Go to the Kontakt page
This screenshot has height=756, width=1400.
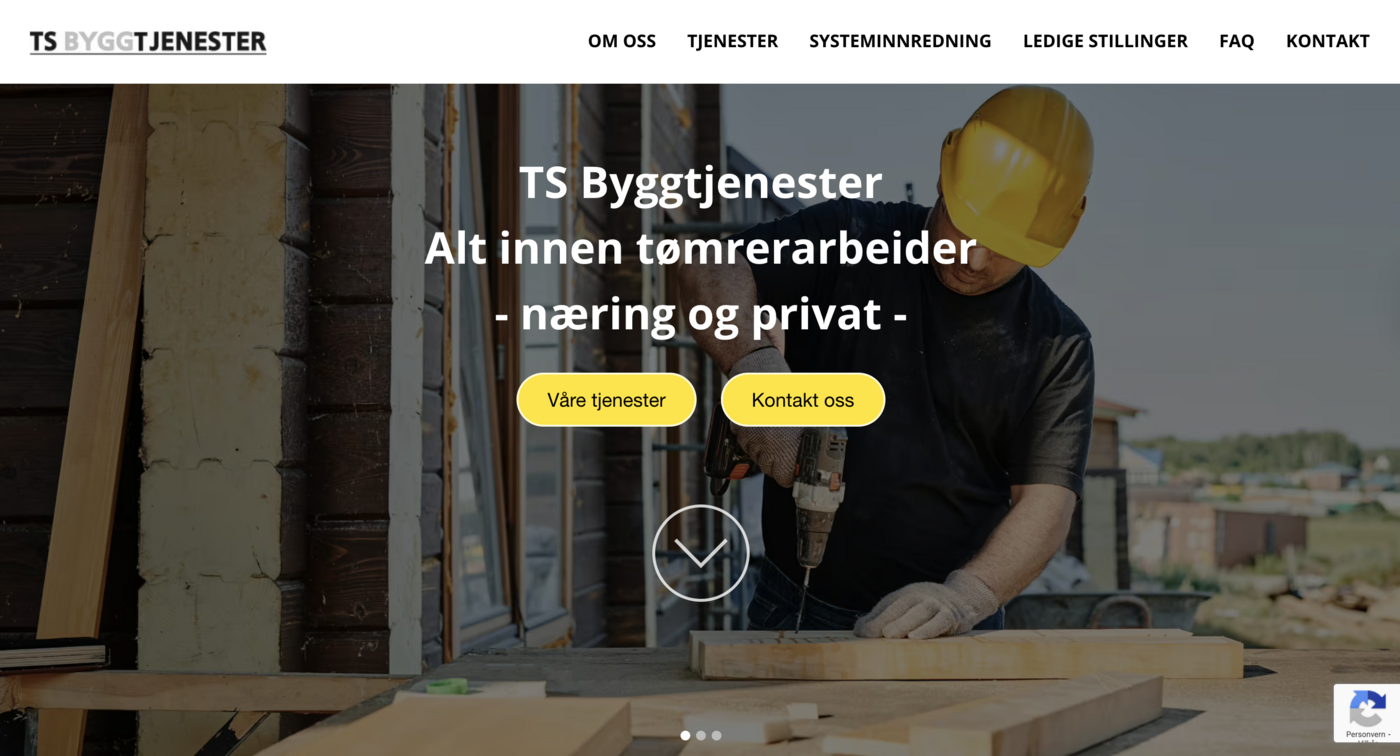pyautogui.click(x=1327, y=41)
